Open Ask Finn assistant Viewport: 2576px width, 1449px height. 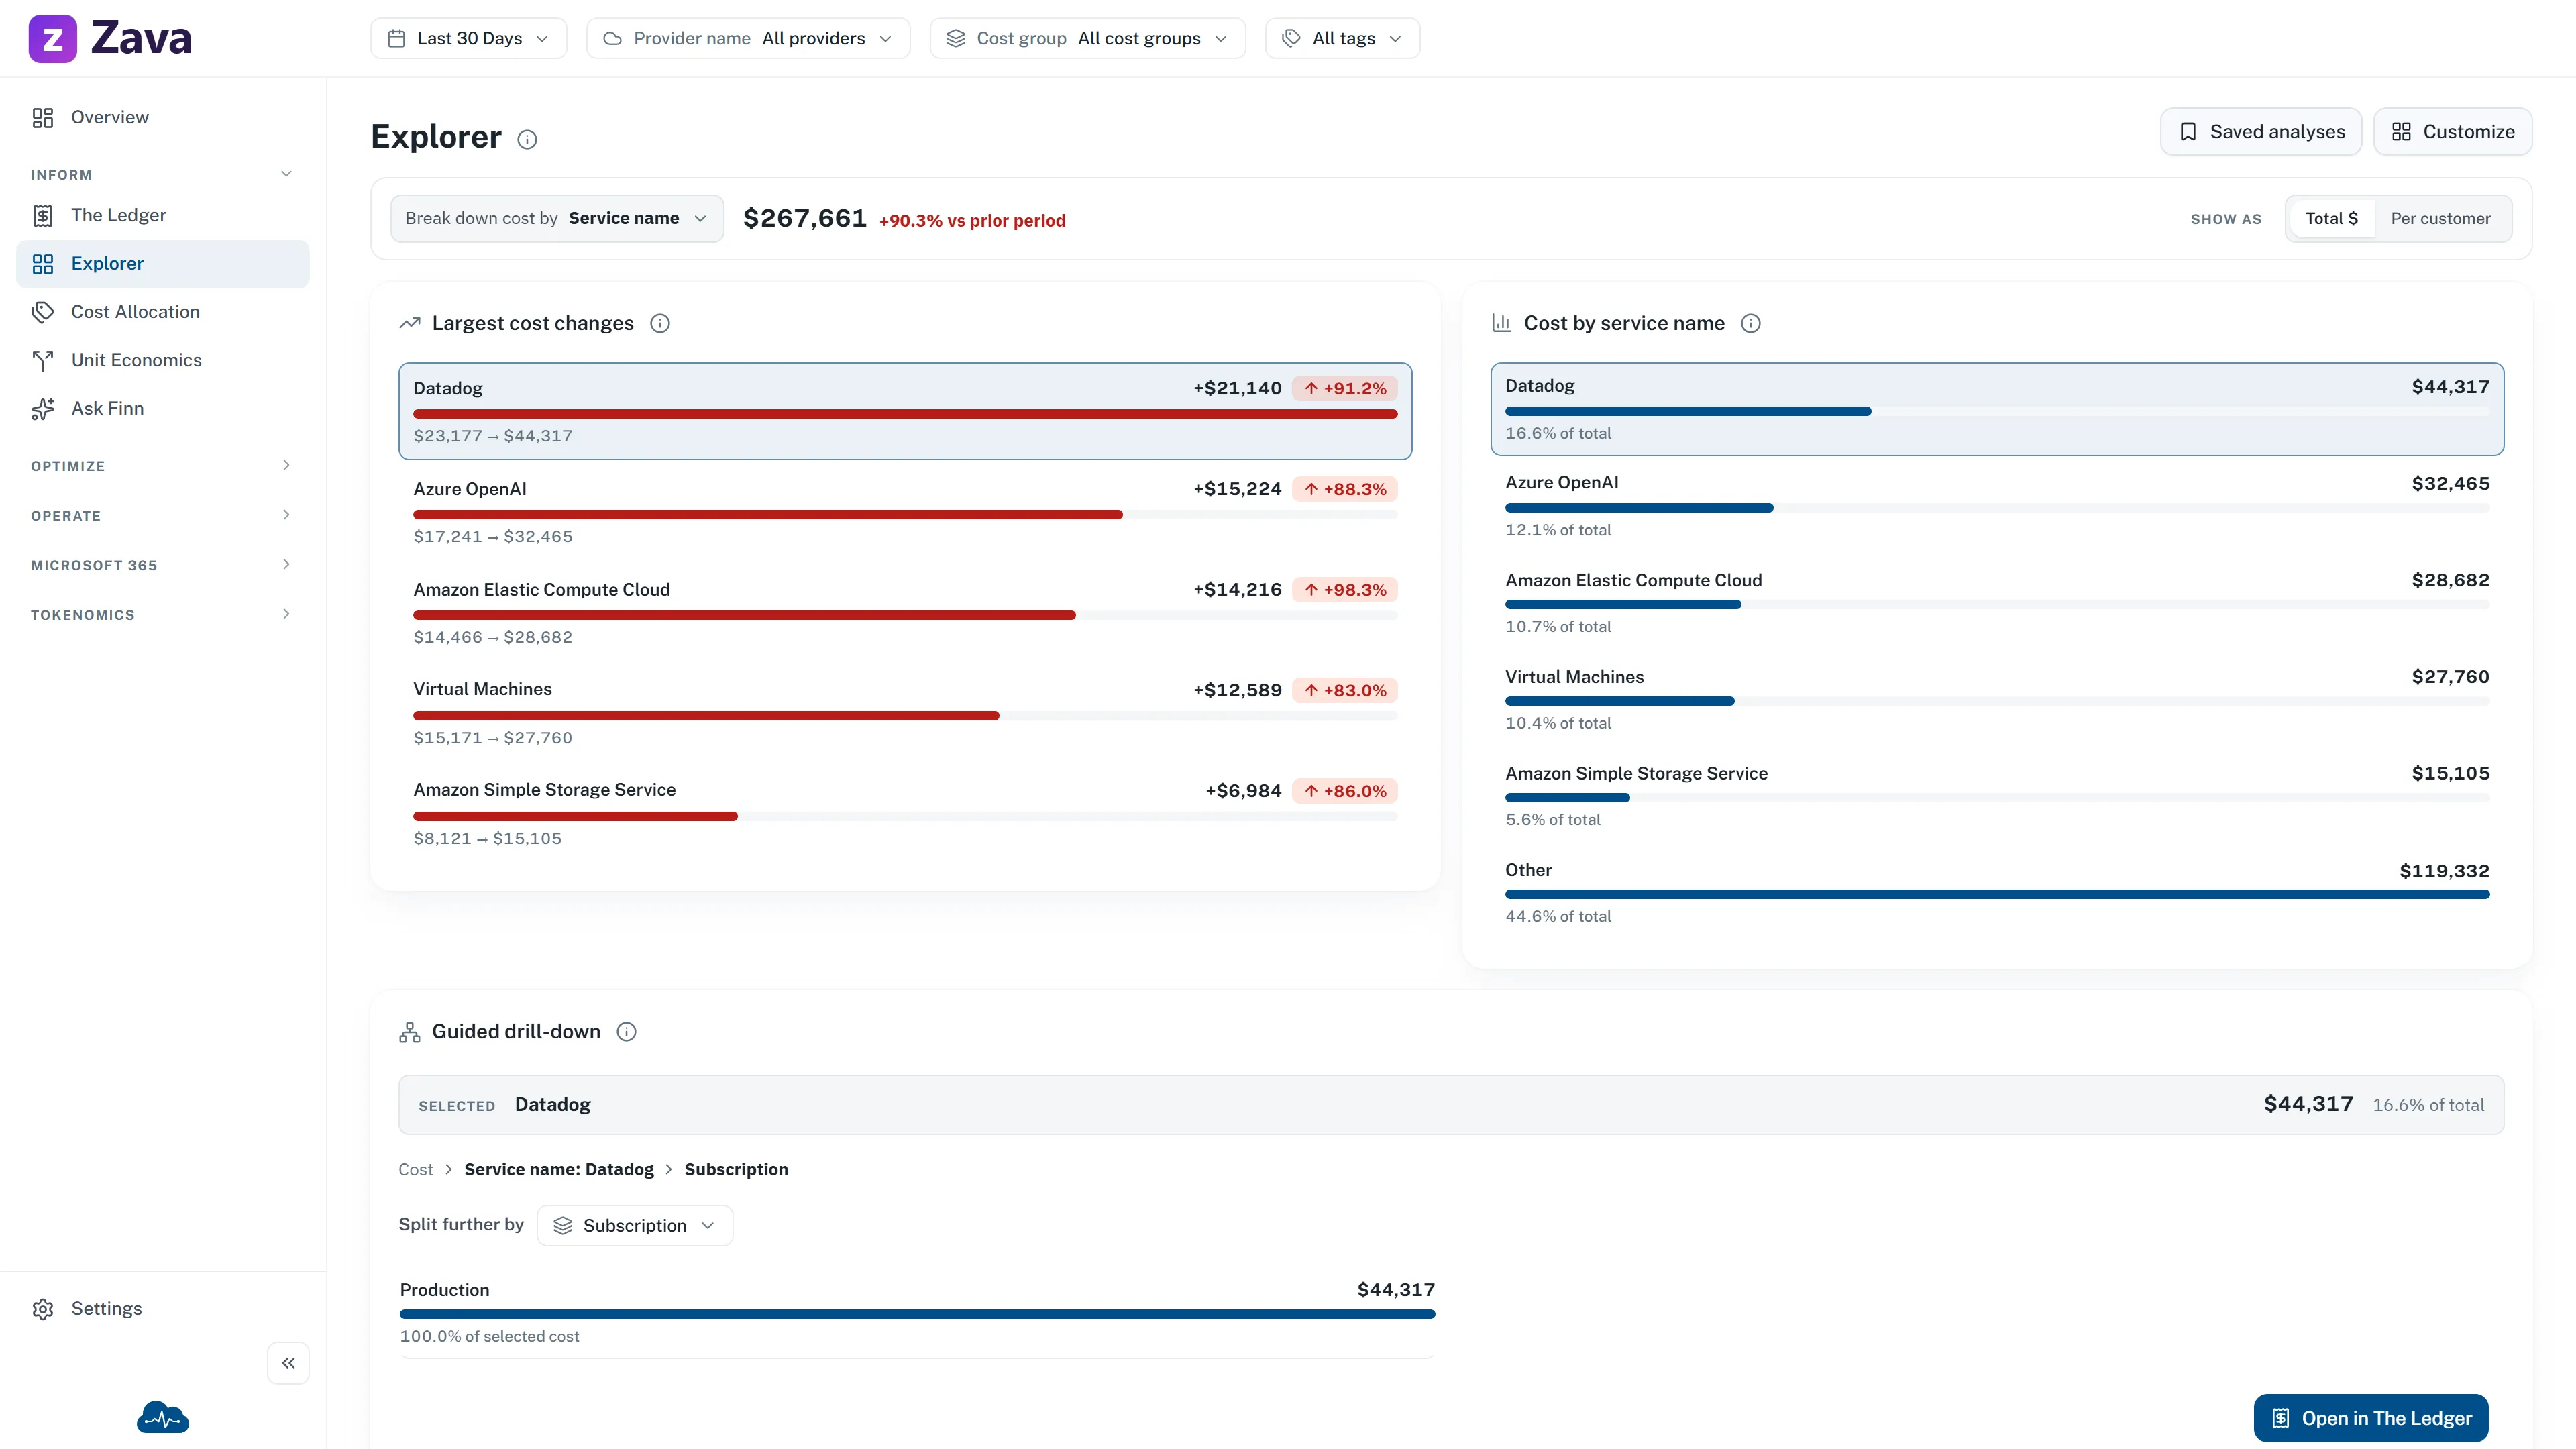(x=163, y=408)
